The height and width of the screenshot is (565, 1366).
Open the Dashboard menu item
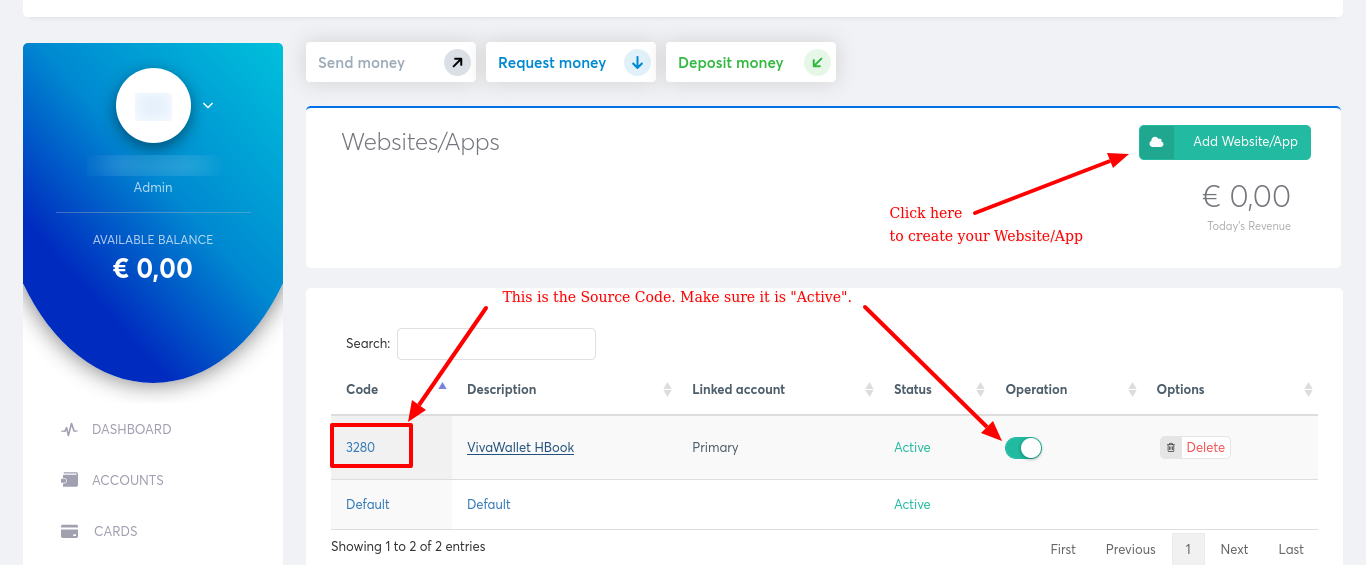[131, 430]
